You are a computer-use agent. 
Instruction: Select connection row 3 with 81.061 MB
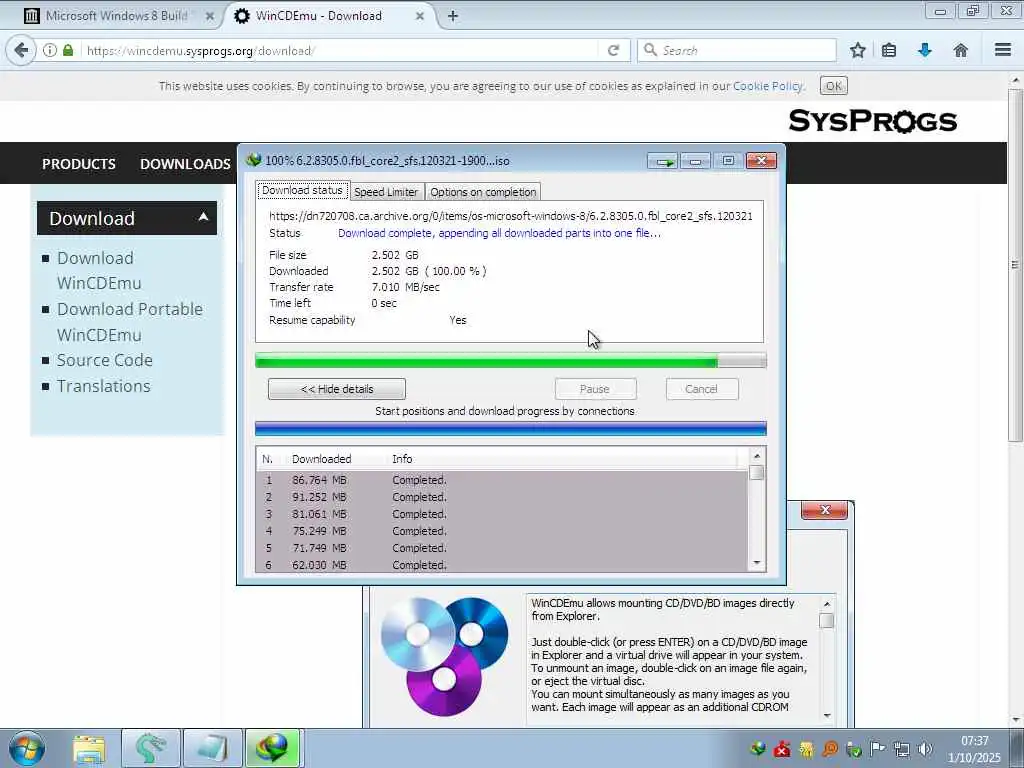502,514
